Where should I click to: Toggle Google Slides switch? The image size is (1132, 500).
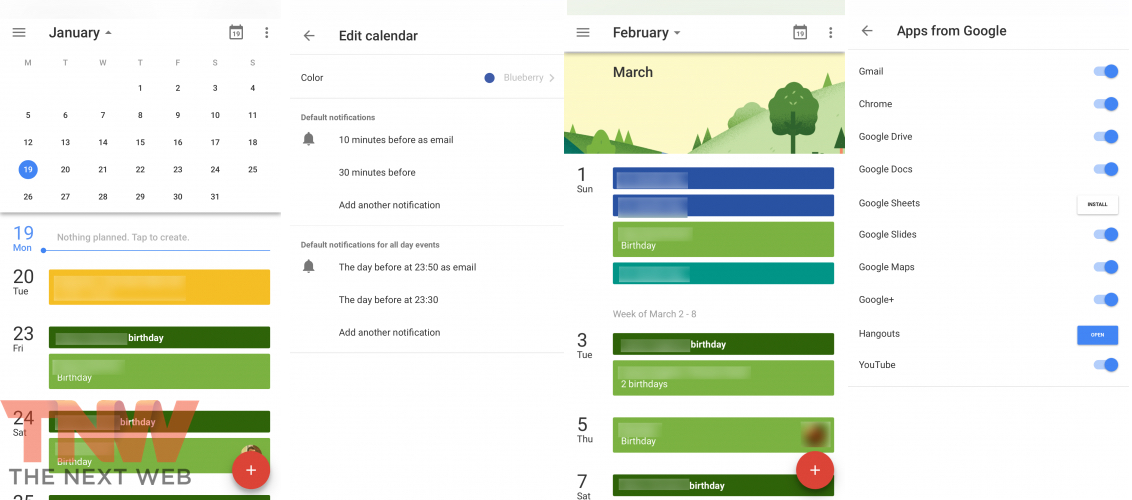(1106, 234)
